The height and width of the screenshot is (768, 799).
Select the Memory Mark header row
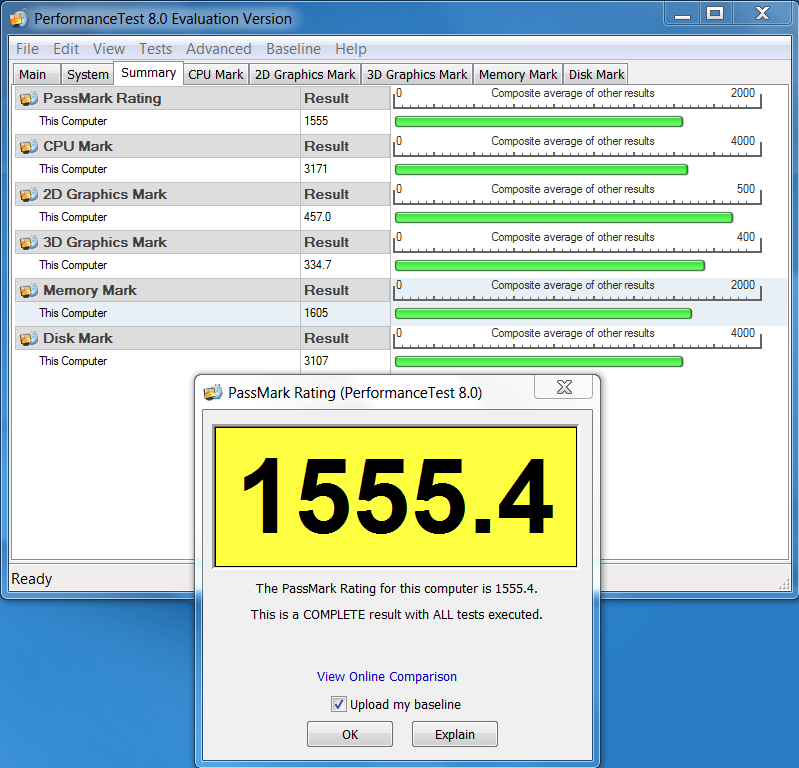(203, 290)
